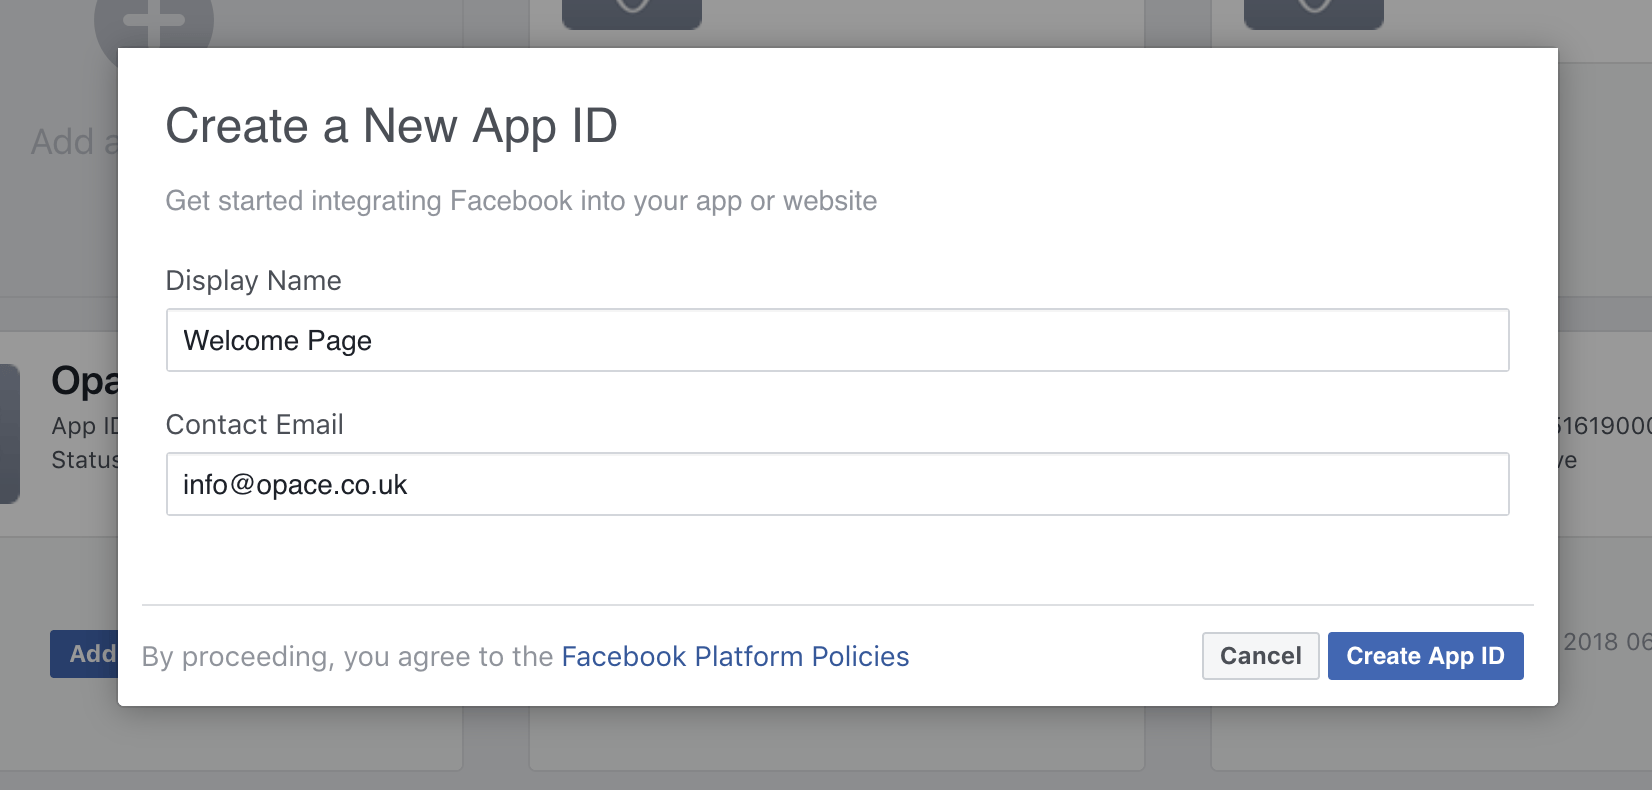Click the app thumbnail beside the Opa title
Viewport: 1652px width, 790px height.
tap(9, 433)
